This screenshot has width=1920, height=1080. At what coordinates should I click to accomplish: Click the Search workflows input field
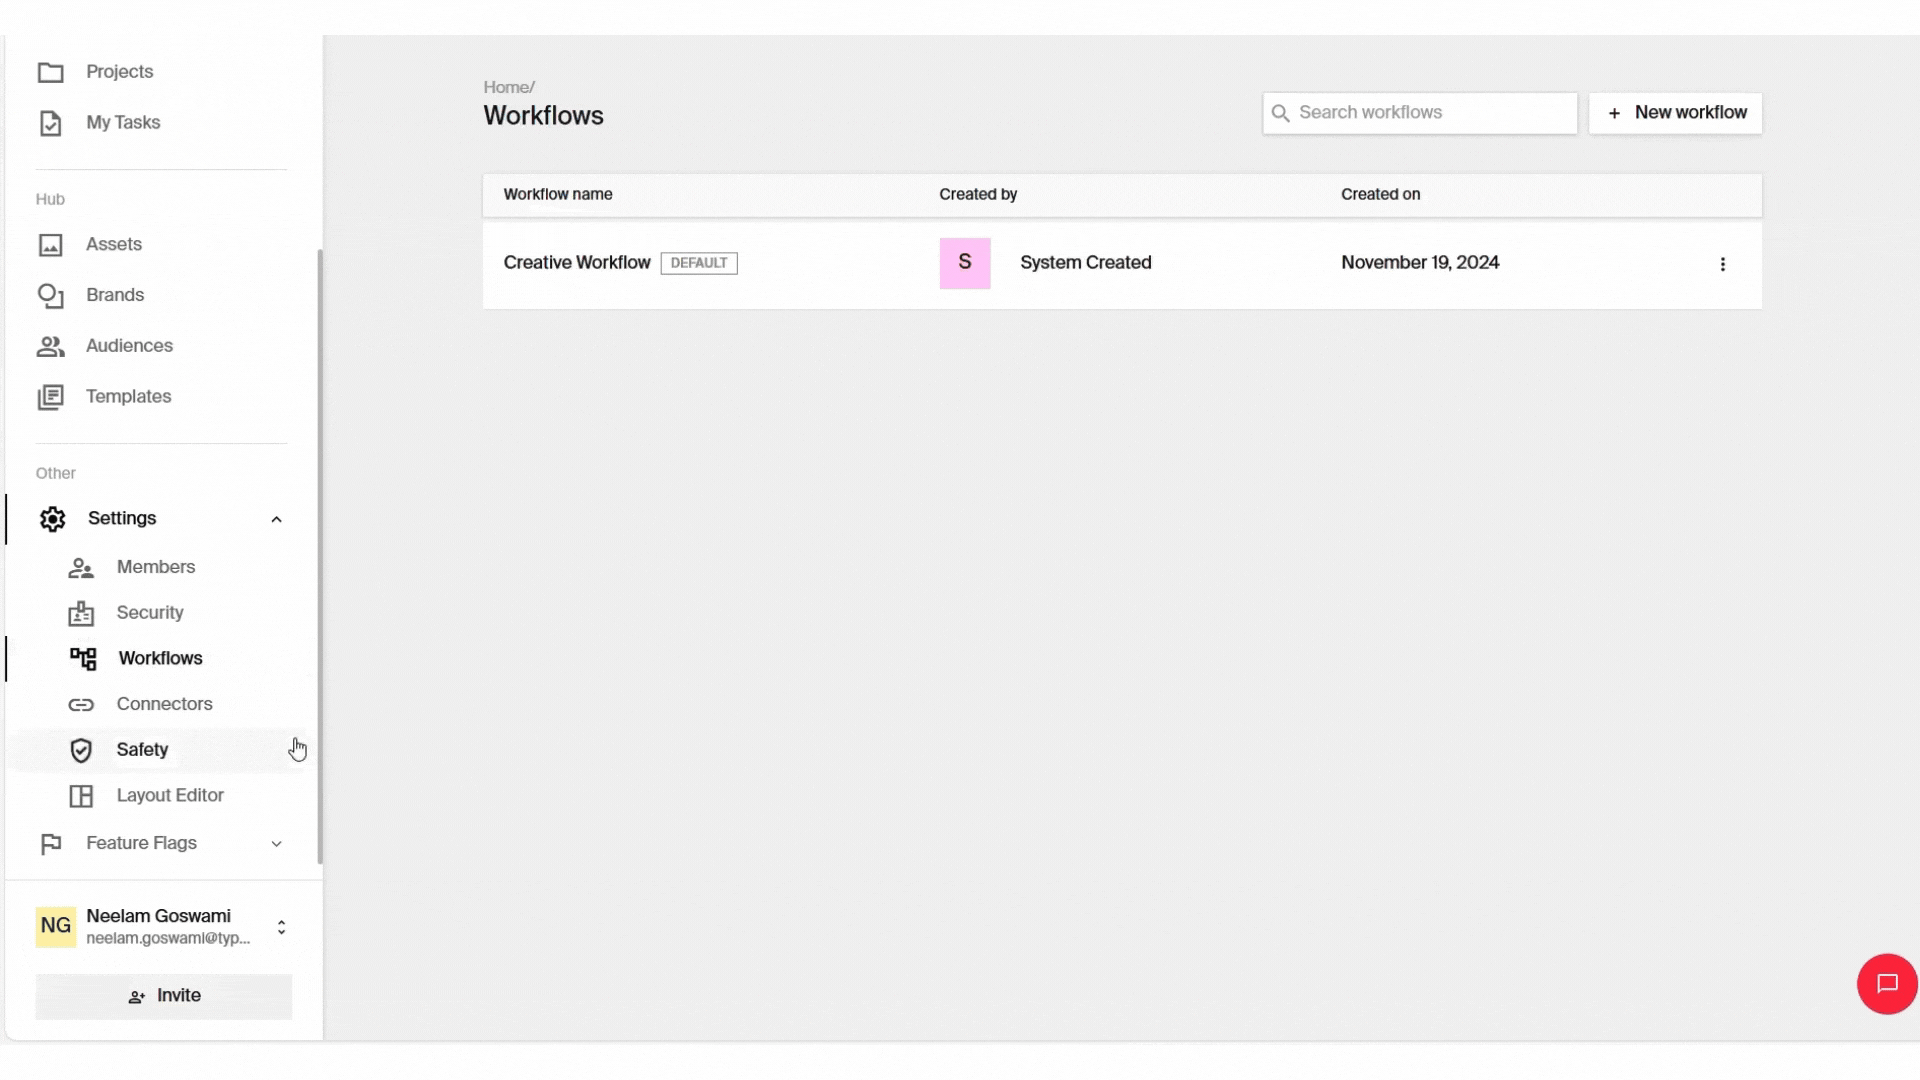pyautogui.click(x=1430, y=113)
